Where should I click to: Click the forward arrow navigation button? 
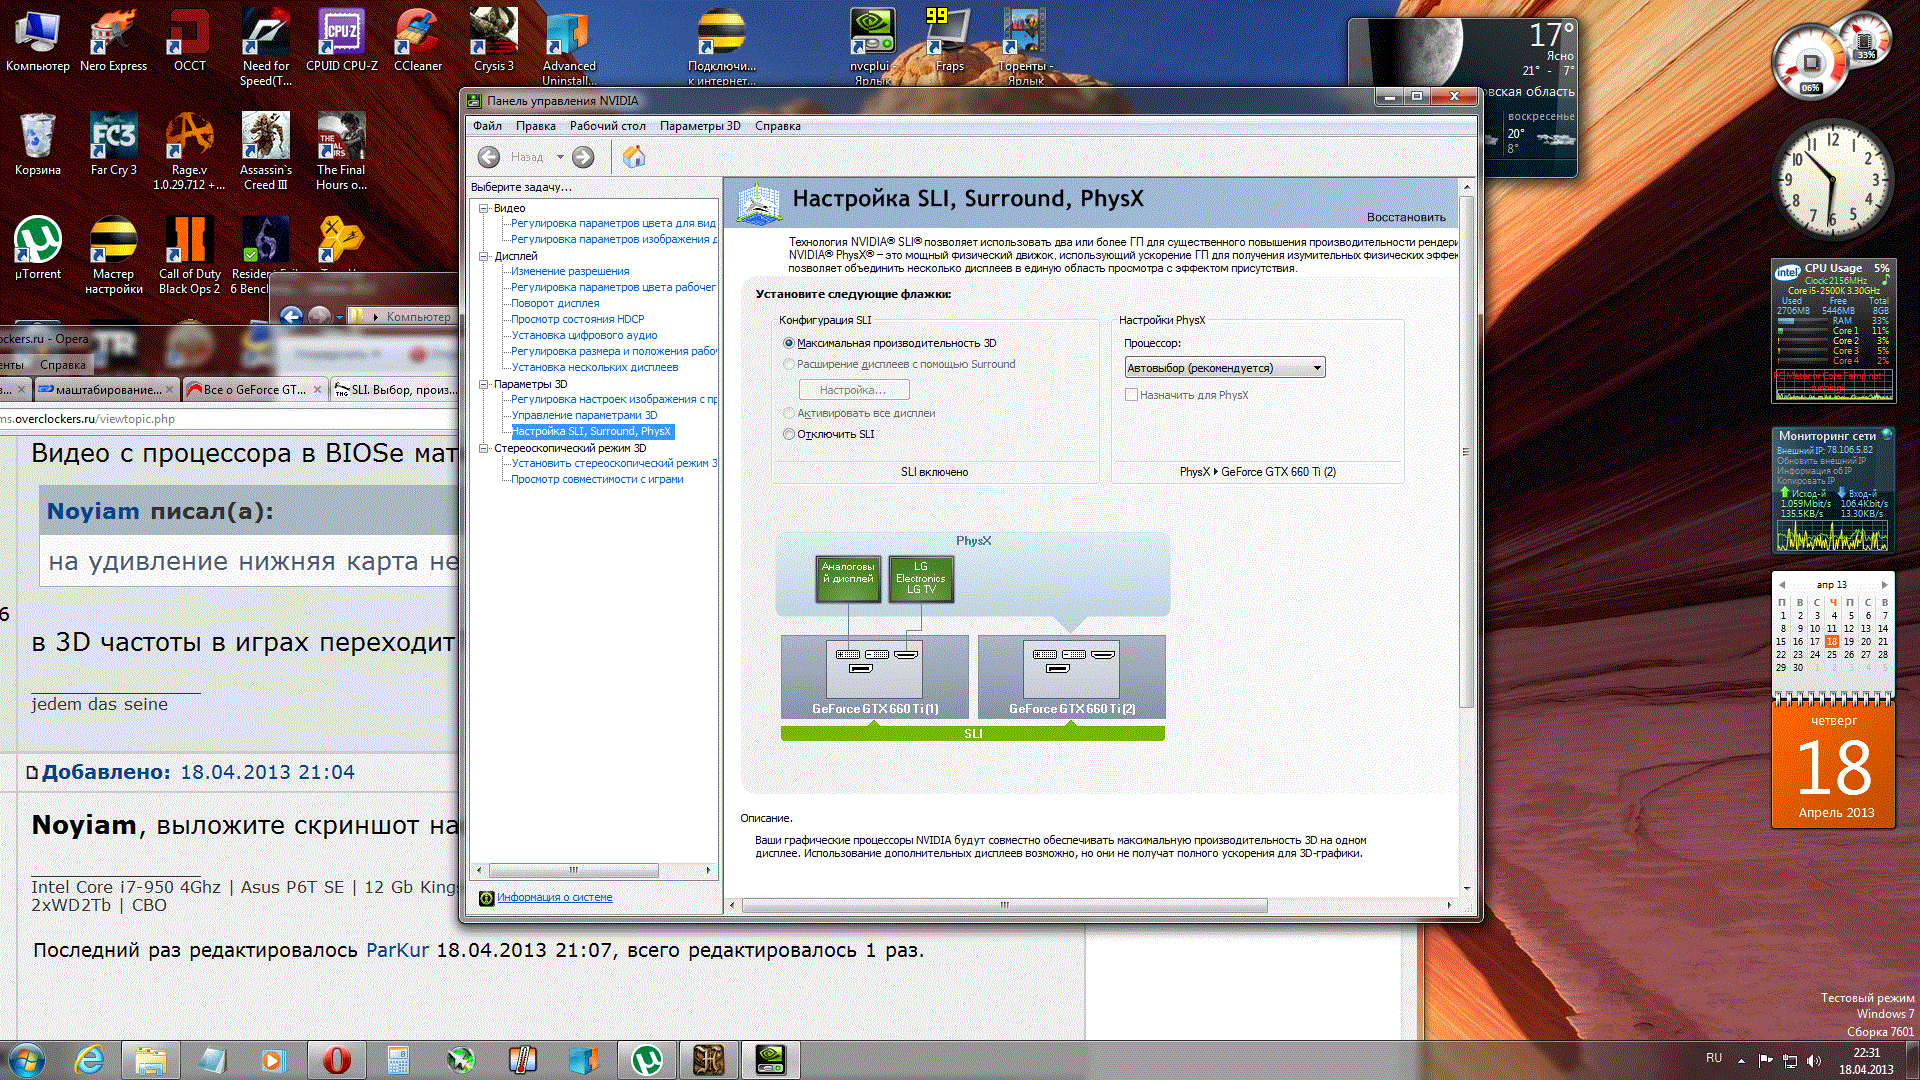583,157
